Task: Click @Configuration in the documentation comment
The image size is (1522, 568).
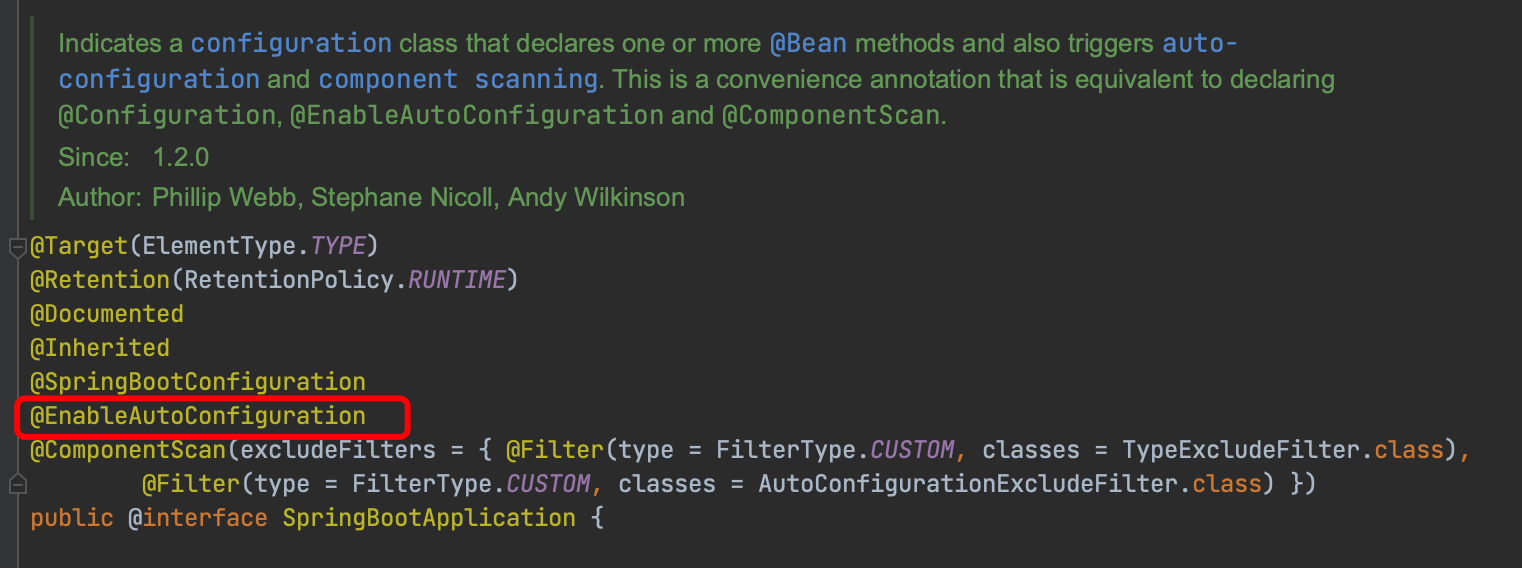Action: [166, 115]
